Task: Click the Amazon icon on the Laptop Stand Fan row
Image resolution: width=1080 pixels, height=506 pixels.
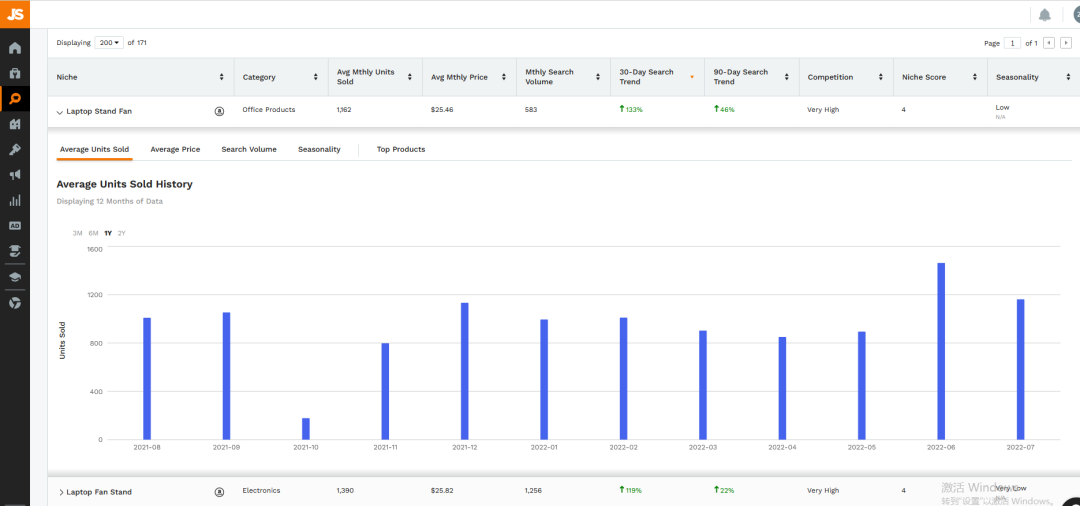Action: coord(220,111)
